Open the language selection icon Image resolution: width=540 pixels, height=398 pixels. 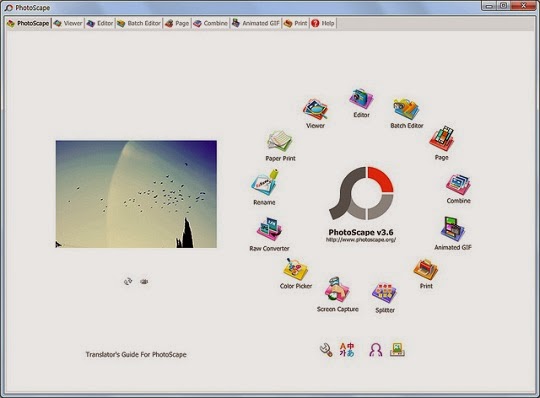pyautogui.click(x=347, y=349)
